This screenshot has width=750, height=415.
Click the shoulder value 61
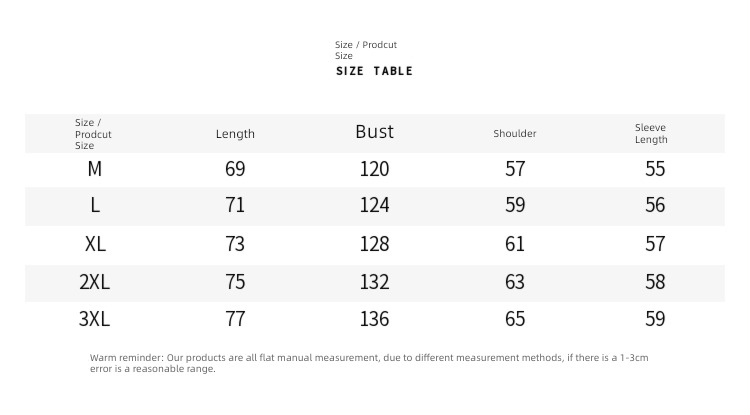(x=515, y=244)
